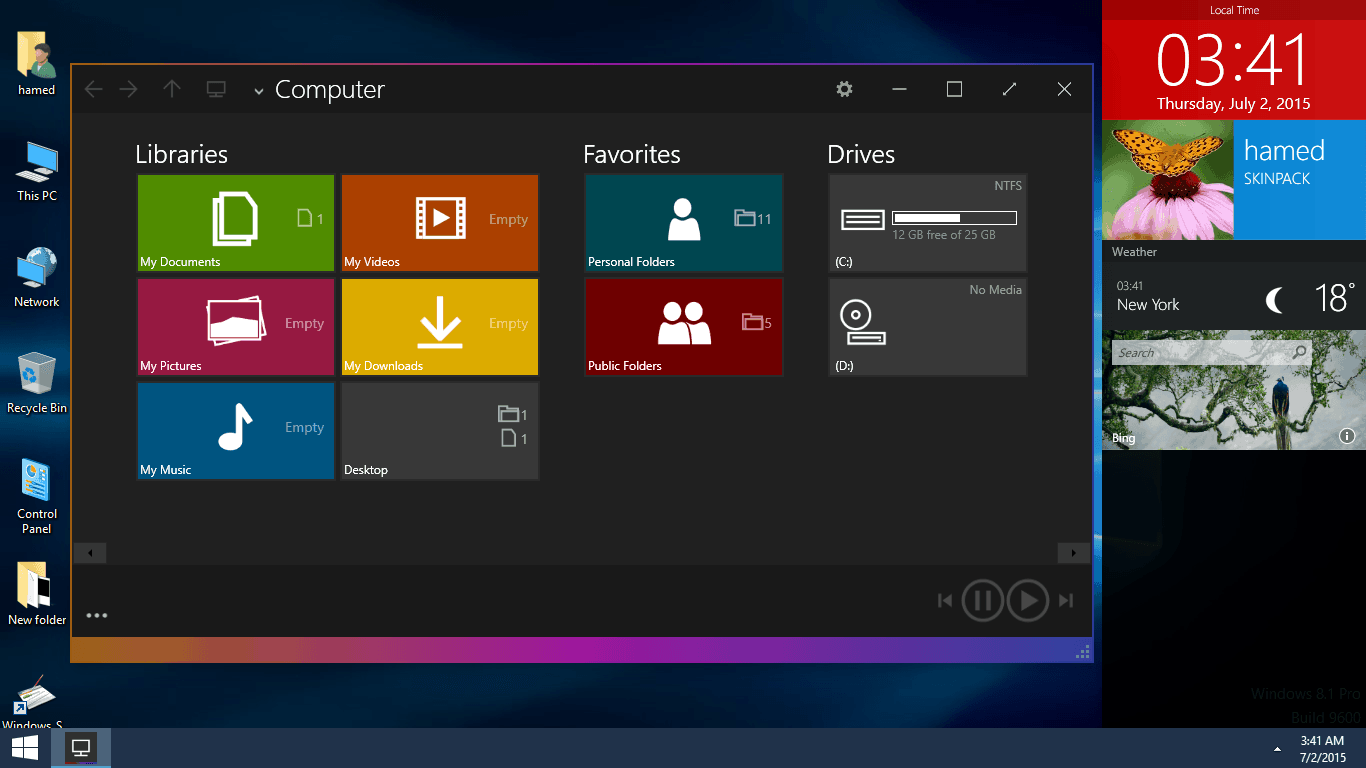Skip to the next track
1366x768 pixels.
pyautogui.click(x=1065, y=600)
